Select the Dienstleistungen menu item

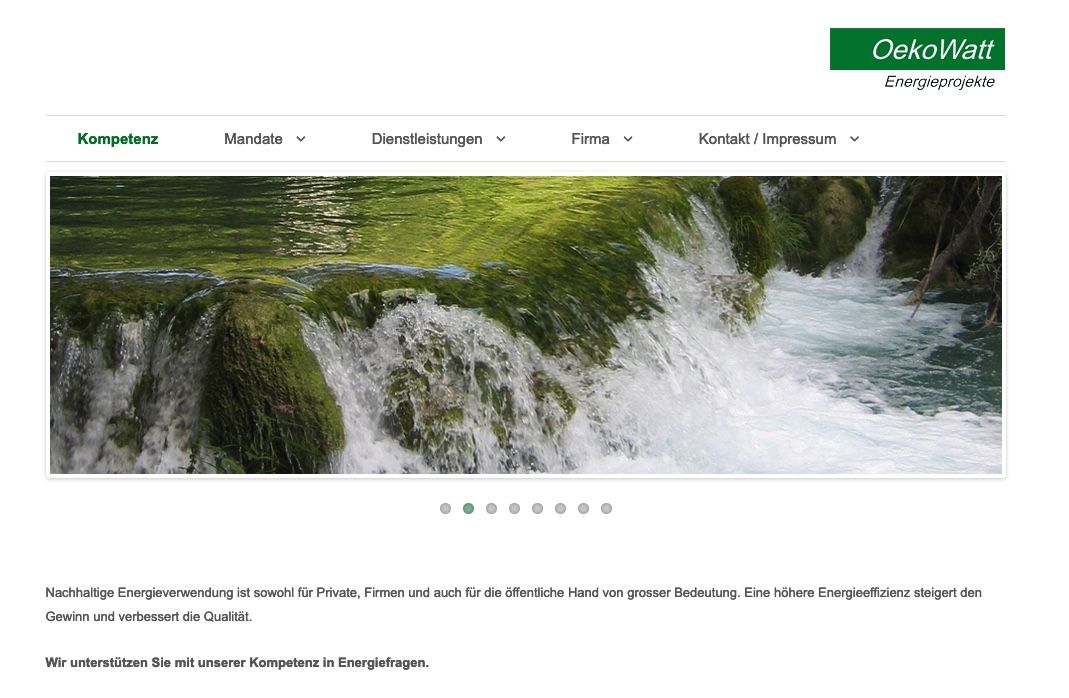click(x=427, y=139)
